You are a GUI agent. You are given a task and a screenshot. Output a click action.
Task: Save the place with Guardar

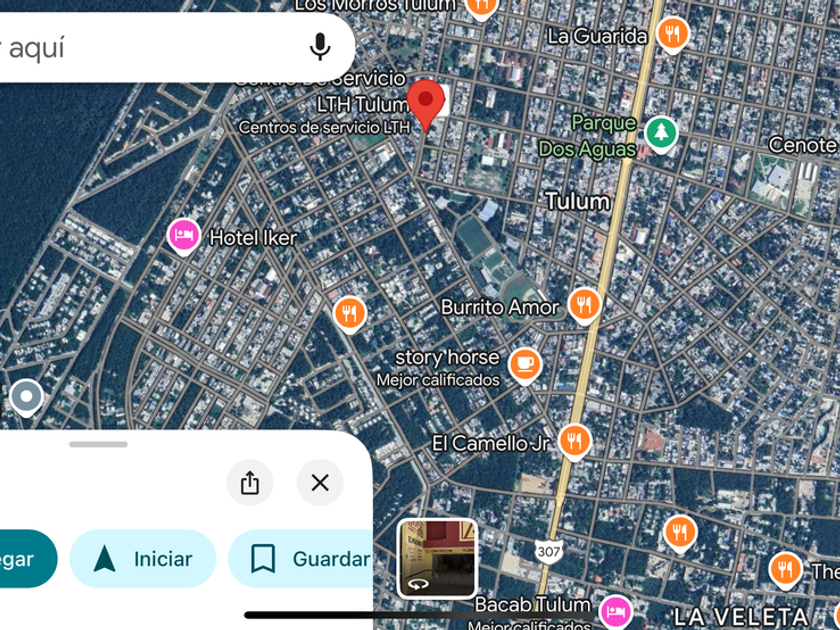[301, 559]
